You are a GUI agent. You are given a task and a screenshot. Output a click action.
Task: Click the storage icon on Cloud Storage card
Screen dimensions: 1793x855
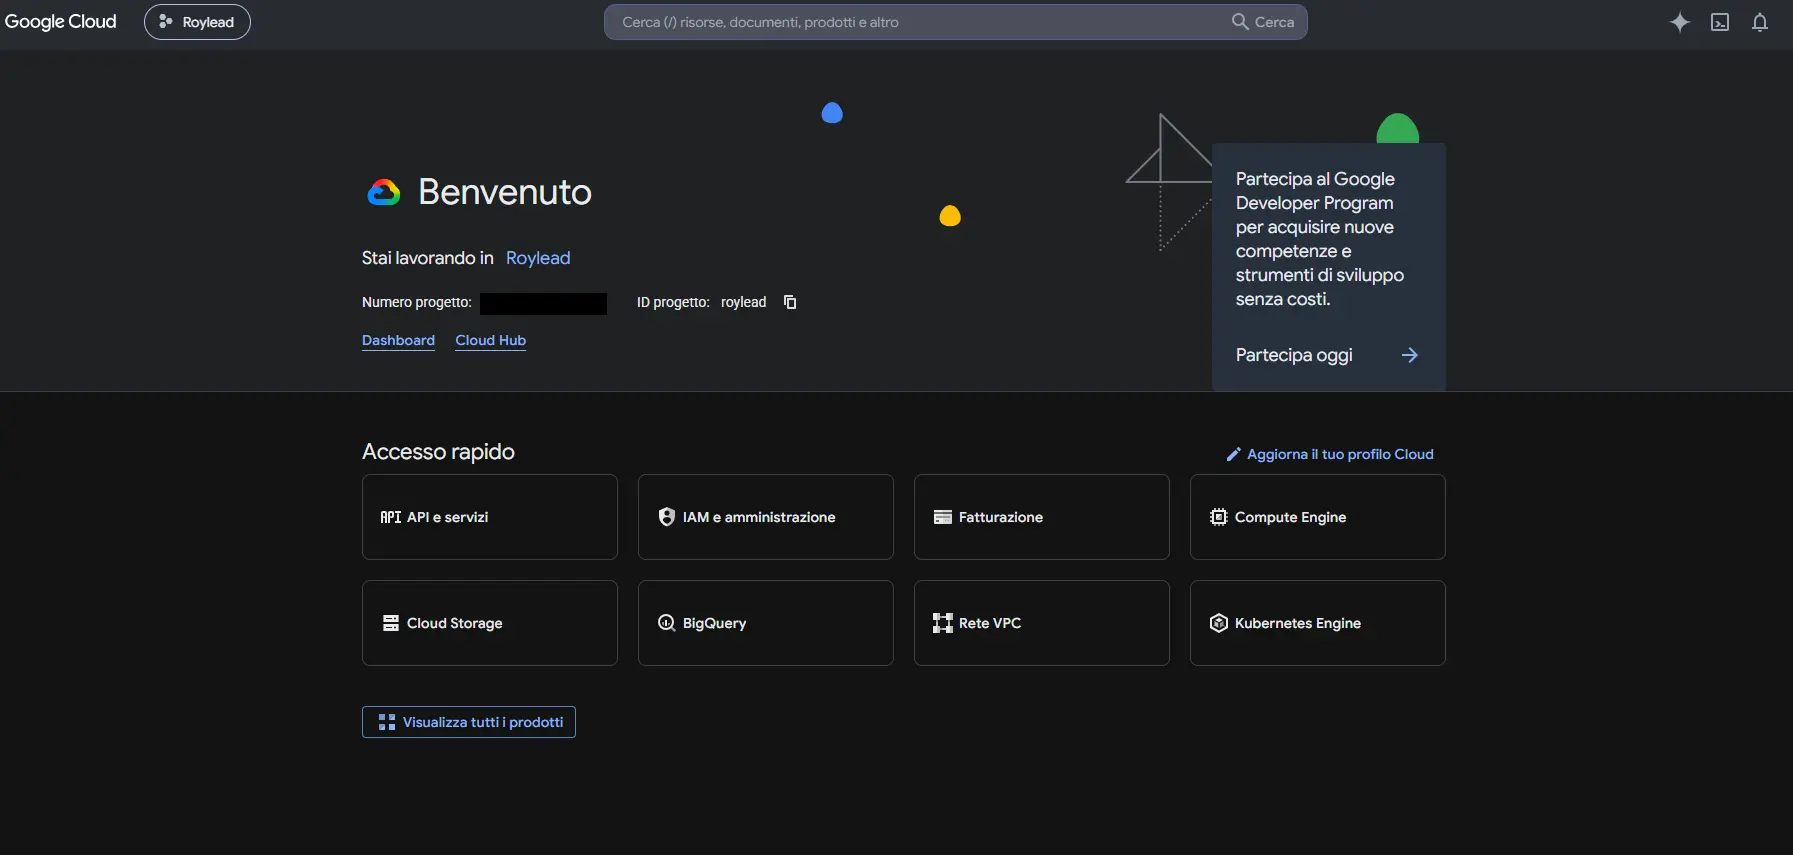pyautogui.click(x=391, y=623)
